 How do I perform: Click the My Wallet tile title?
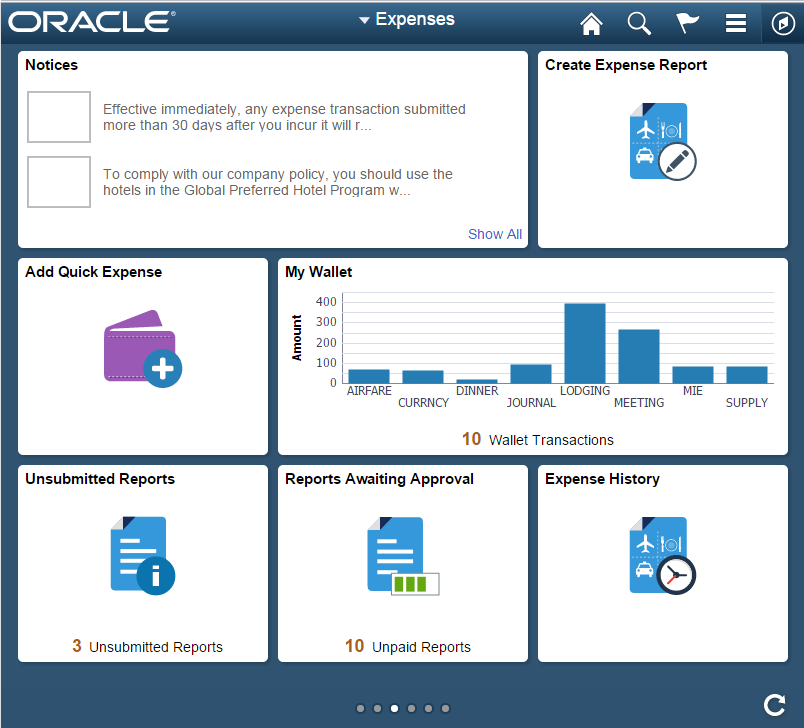point(318,272)
